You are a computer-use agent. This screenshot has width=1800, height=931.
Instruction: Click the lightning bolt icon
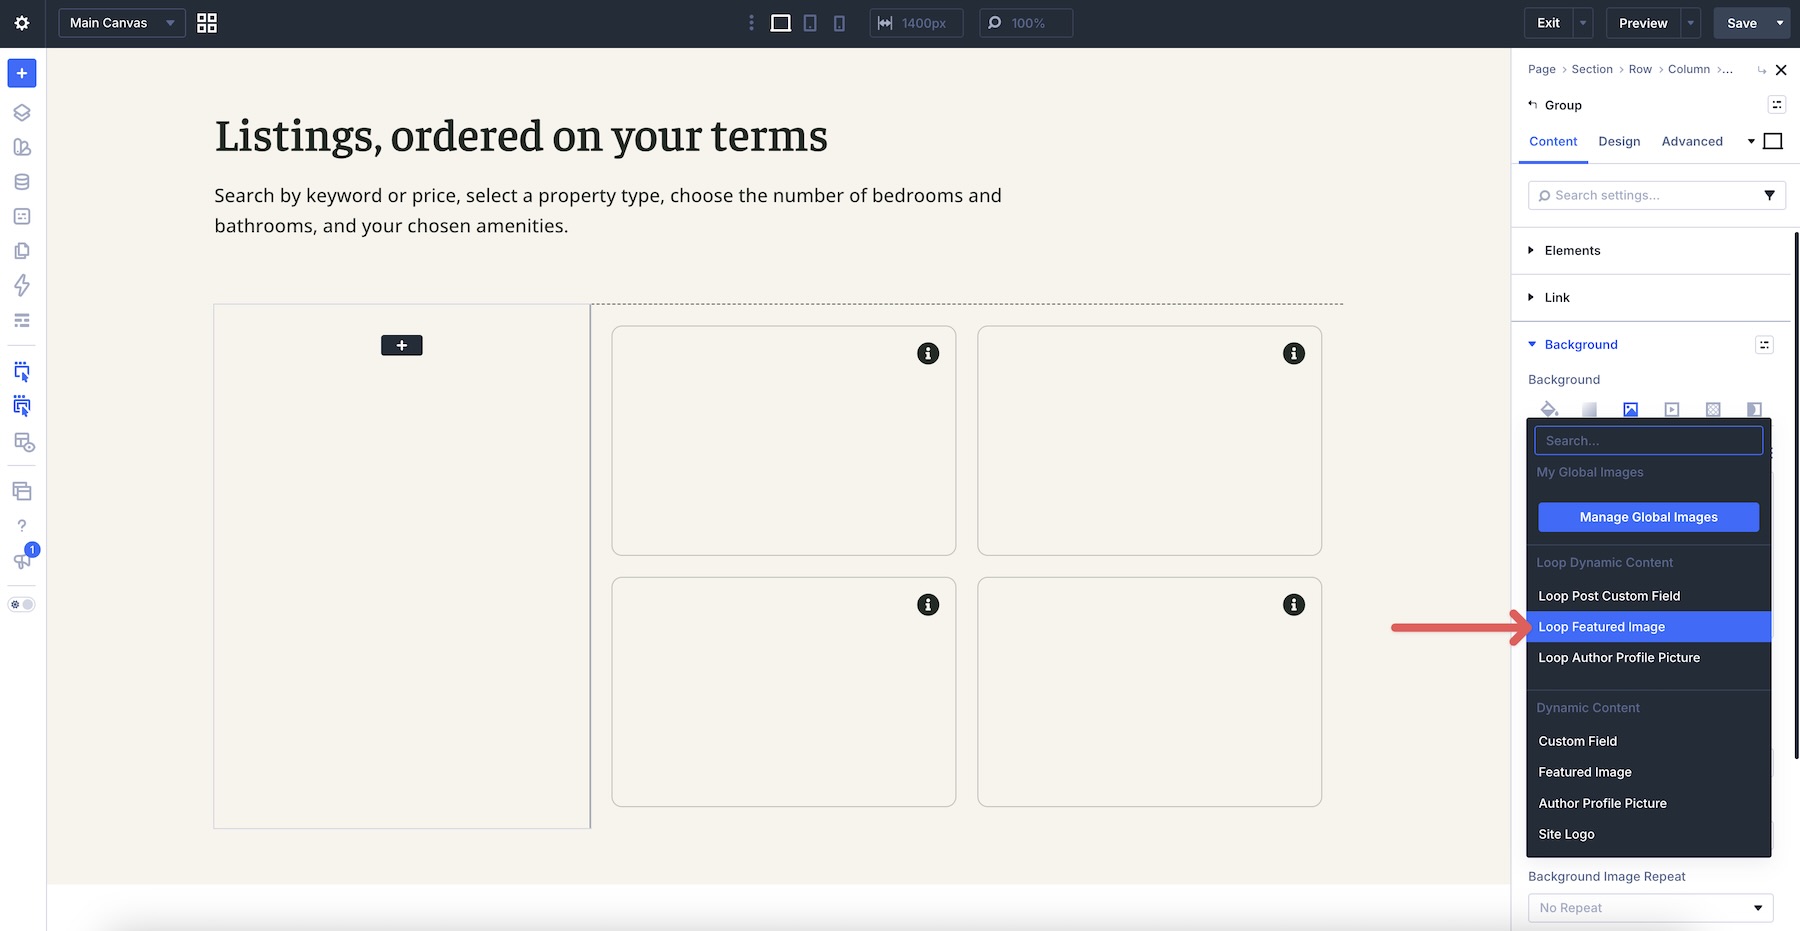click(22, 286)
